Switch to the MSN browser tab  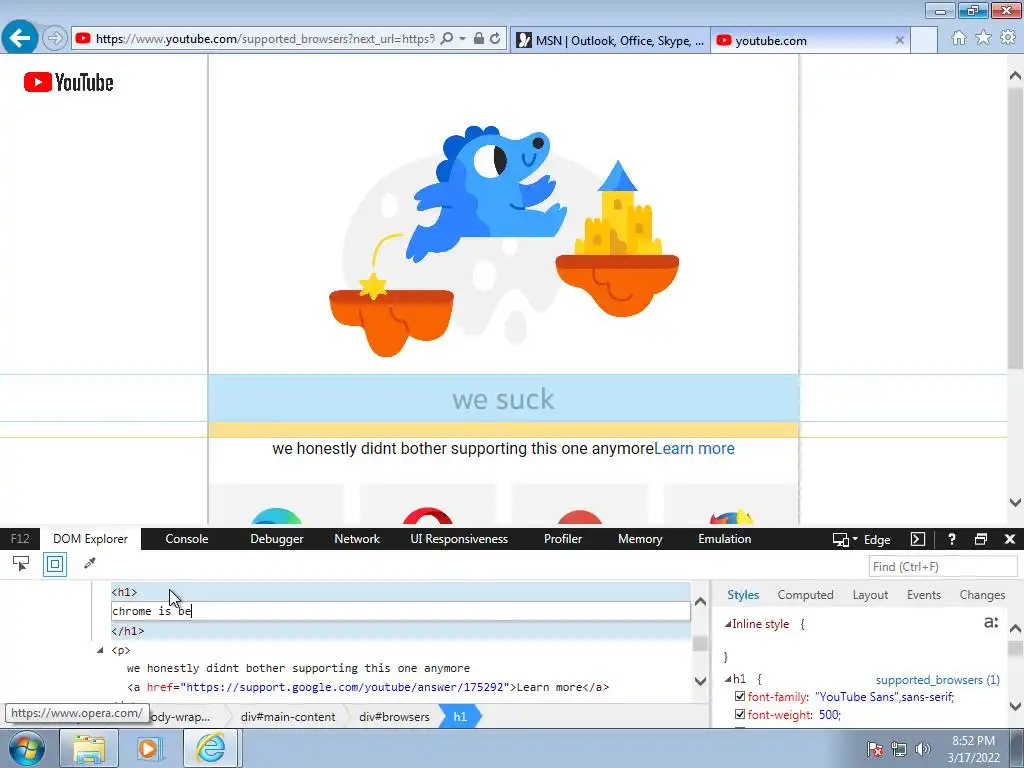pyautogui.click(x=611, y=40)
